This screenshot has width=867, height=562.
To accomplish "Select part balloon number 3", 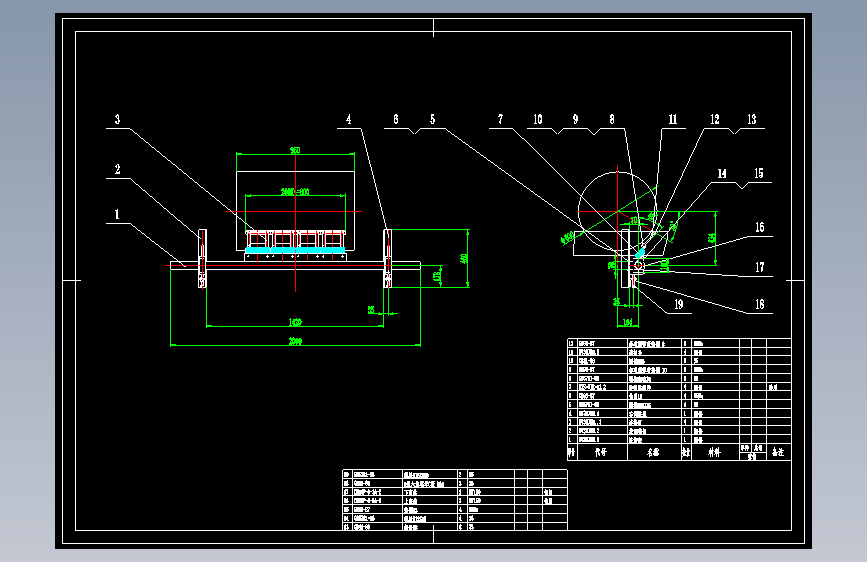I will tap(117, 119).
